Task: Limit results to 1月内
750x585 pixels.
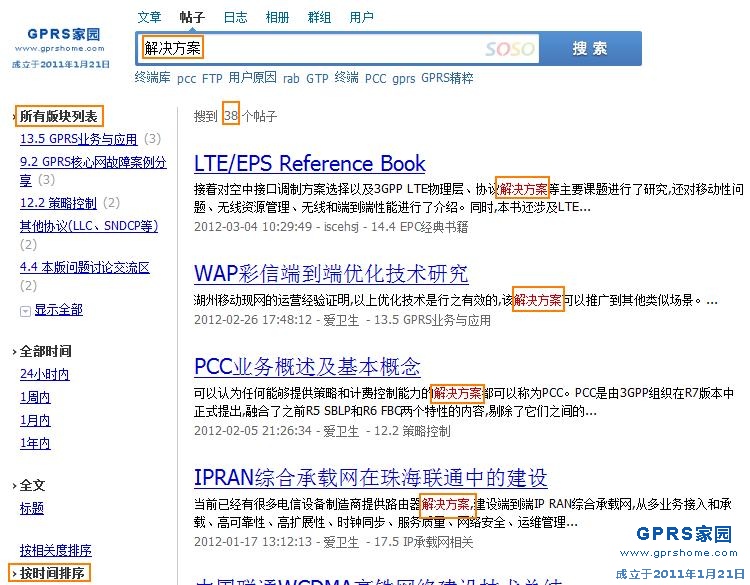Action: (x=35, y=420)
